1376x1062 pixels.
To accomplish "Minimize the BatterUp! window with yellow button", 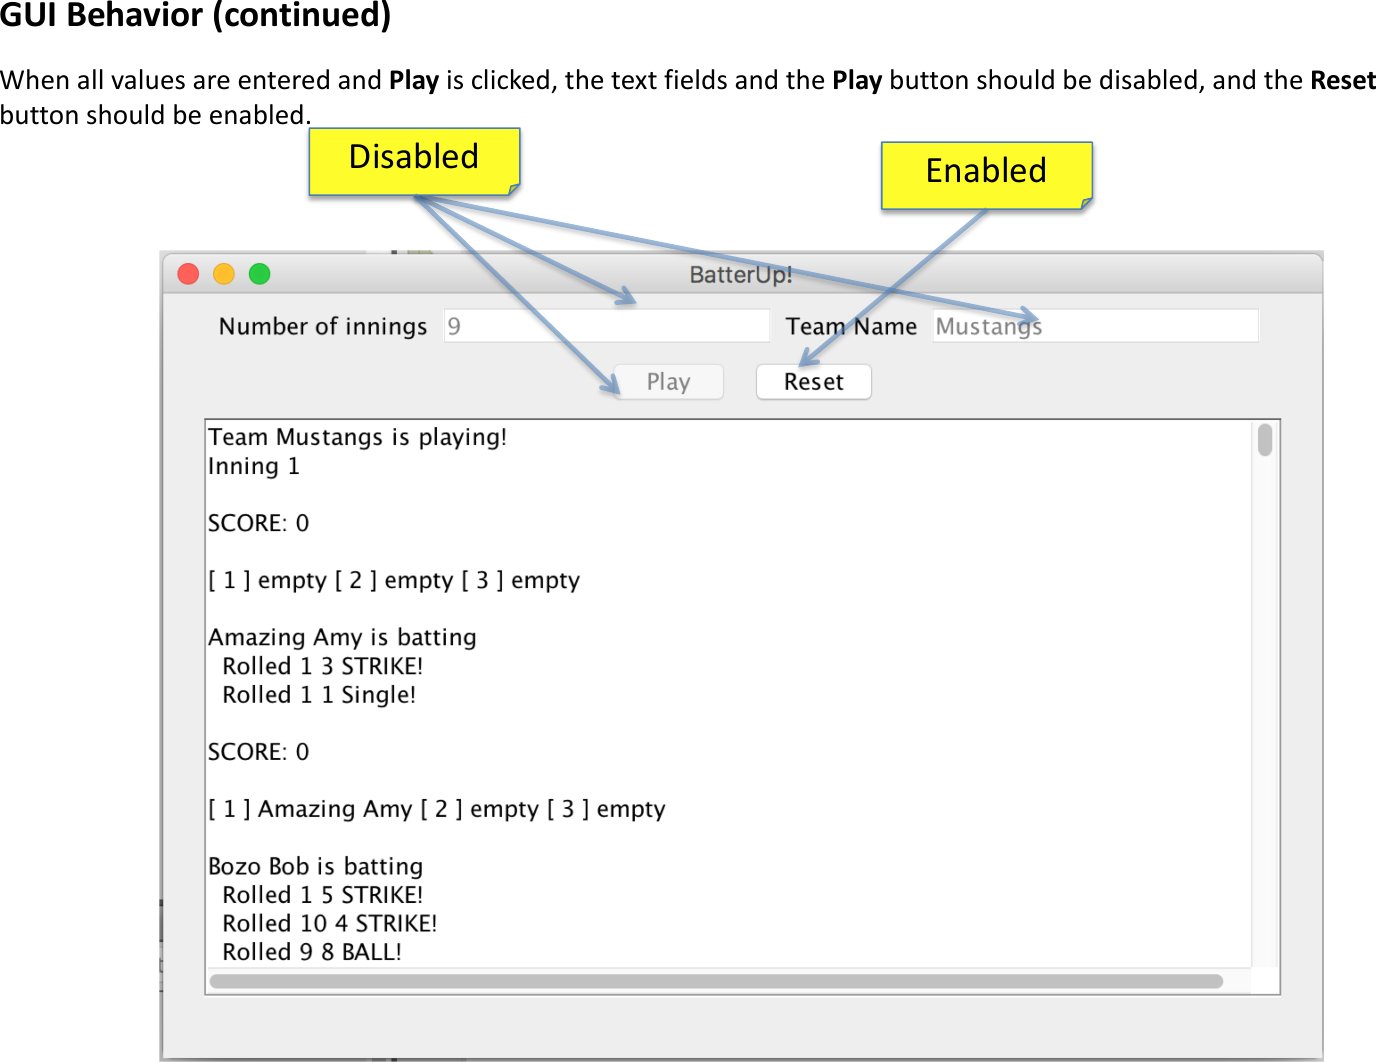I will pyautogui.click(x=224, y=274).
